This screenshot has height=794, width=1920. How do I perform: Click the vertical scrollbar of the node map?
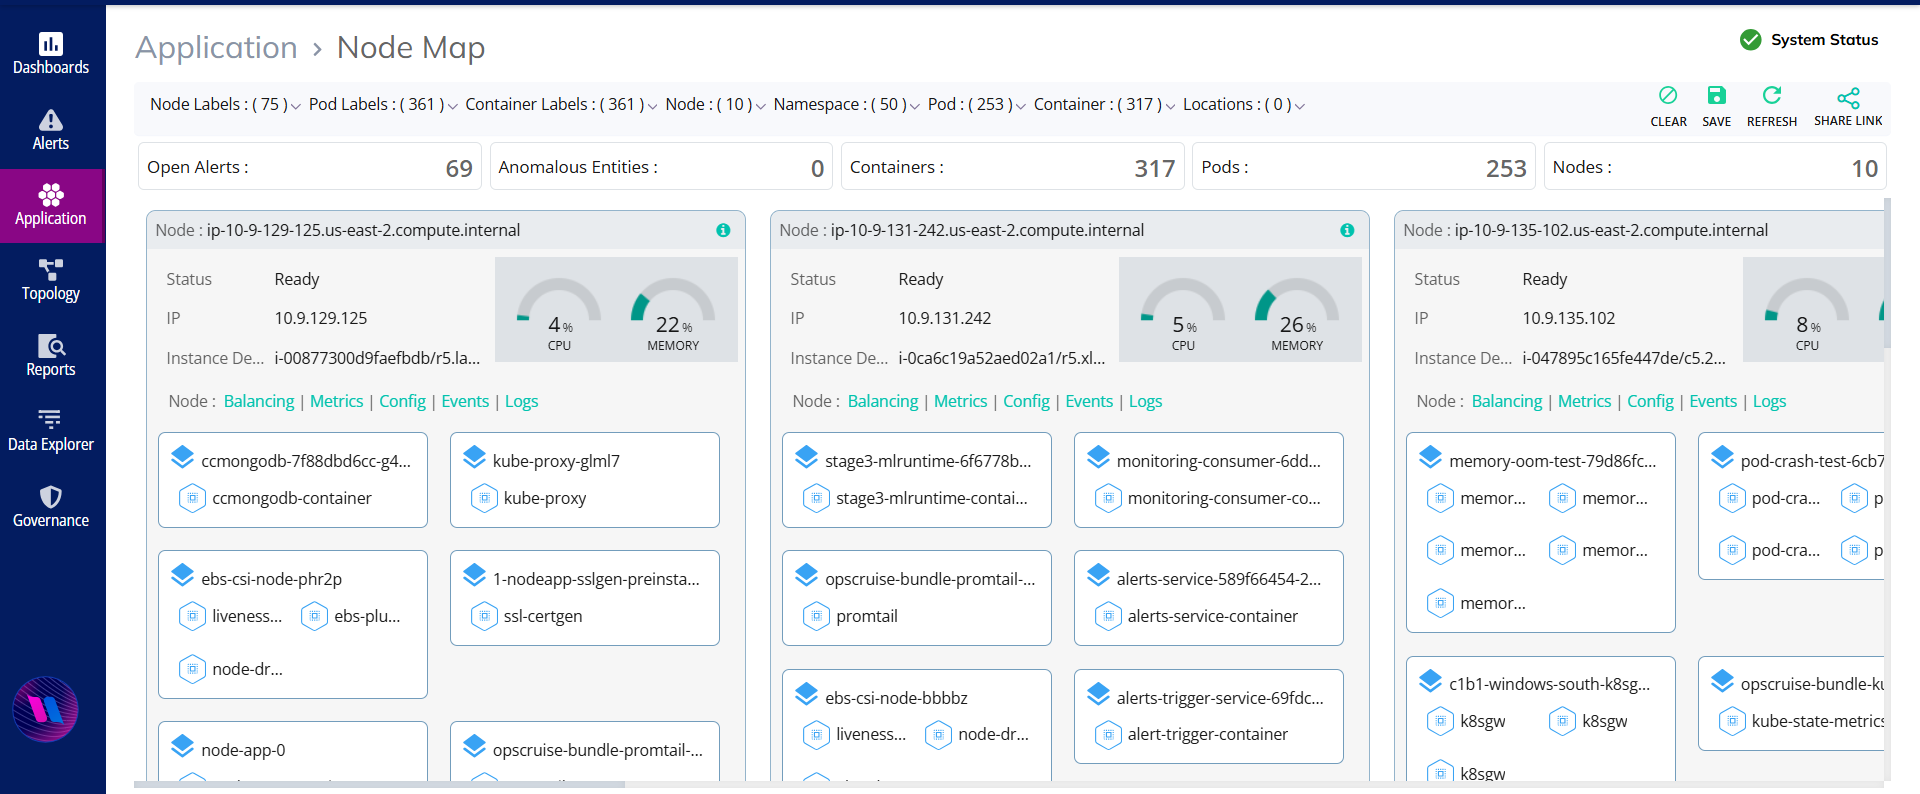pyautogui.click(x=1887, y=272)
